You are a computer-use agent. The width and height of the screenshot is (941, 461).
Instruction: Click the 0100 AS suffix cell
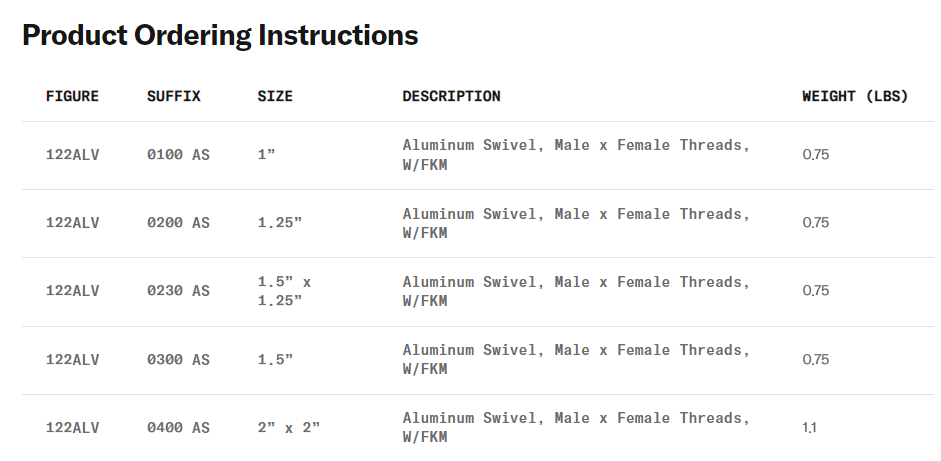(178, 155)
